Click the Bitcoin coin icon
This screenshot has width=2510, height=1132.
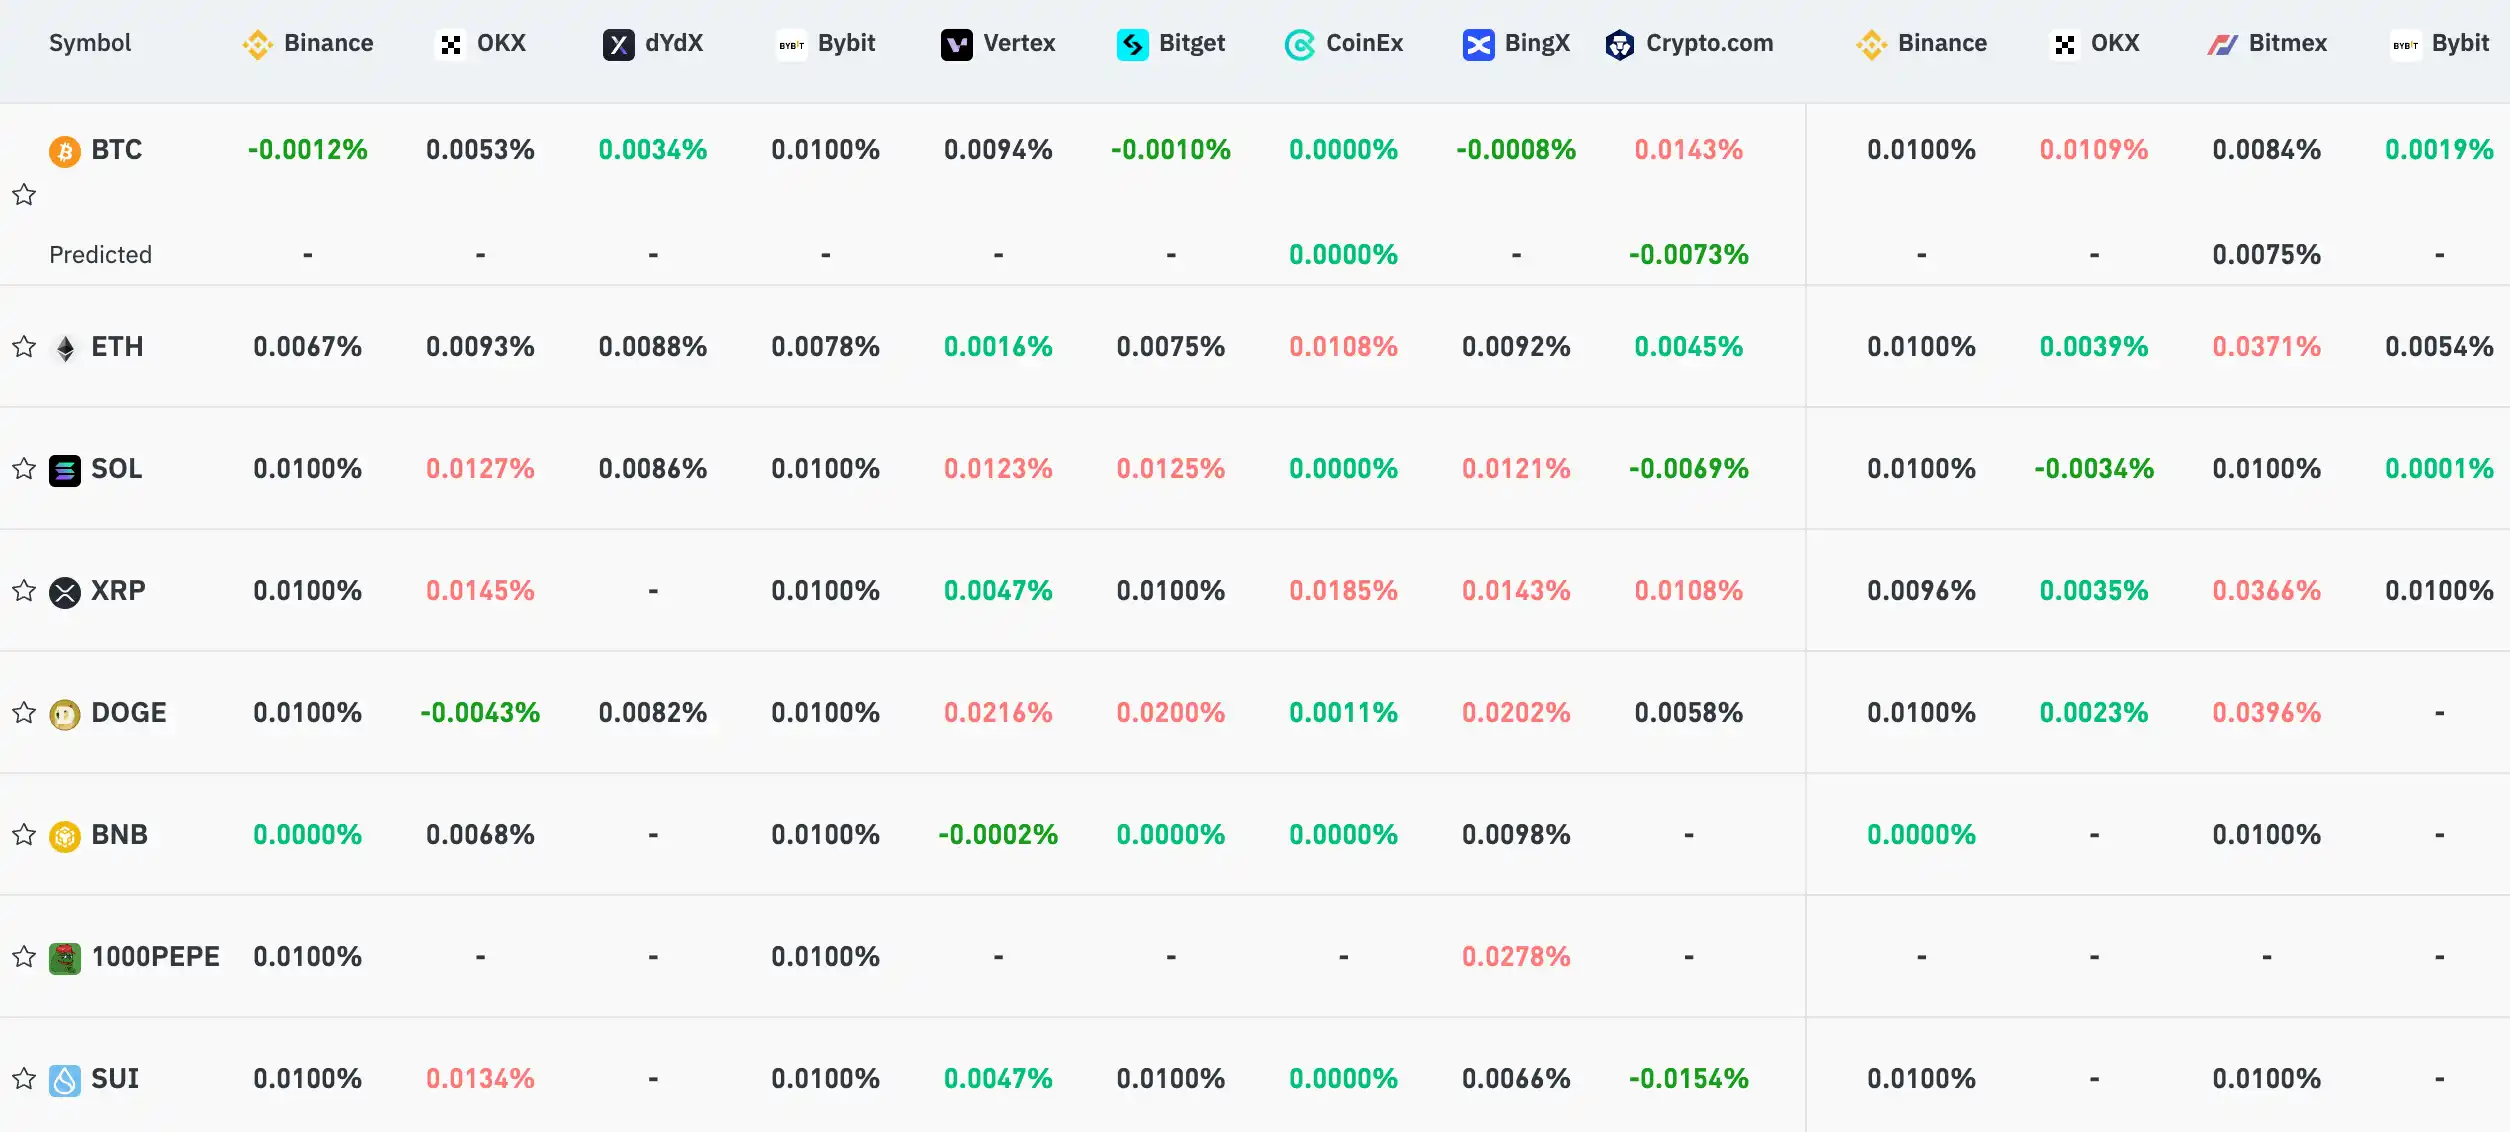[65, 151]
